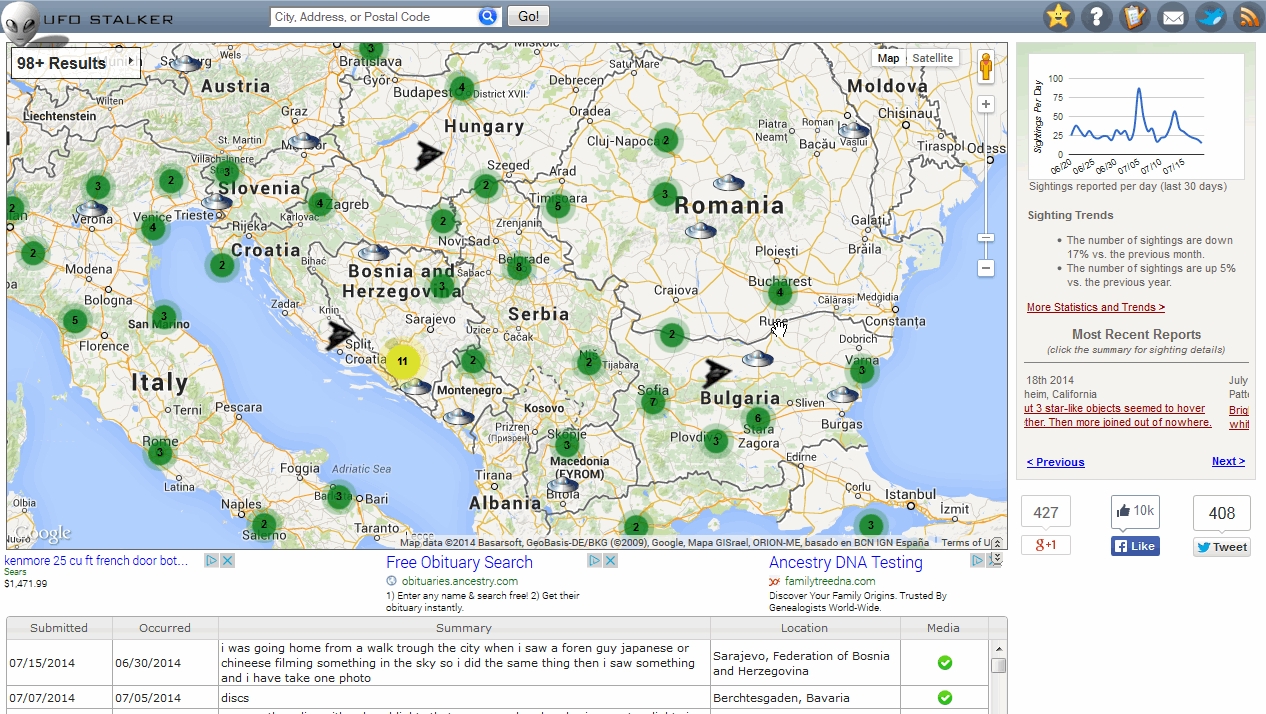Open the orange RSS feed icon
This screenshot has height=714, width=1266.
[x=1248, y=17]
